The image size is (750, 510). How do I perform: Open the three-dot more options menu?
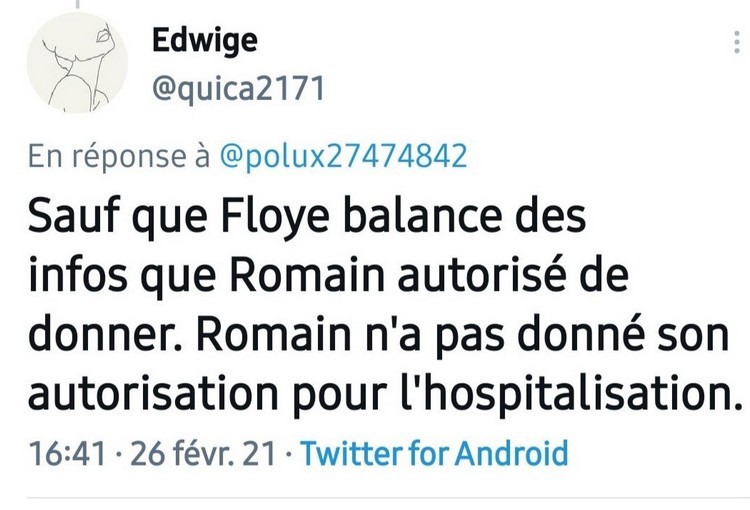pos(737,42)
